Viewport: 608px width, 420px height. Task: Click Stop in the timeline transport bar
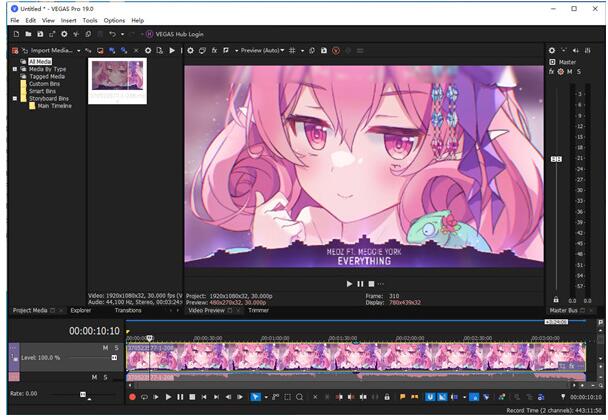(192, 397)
